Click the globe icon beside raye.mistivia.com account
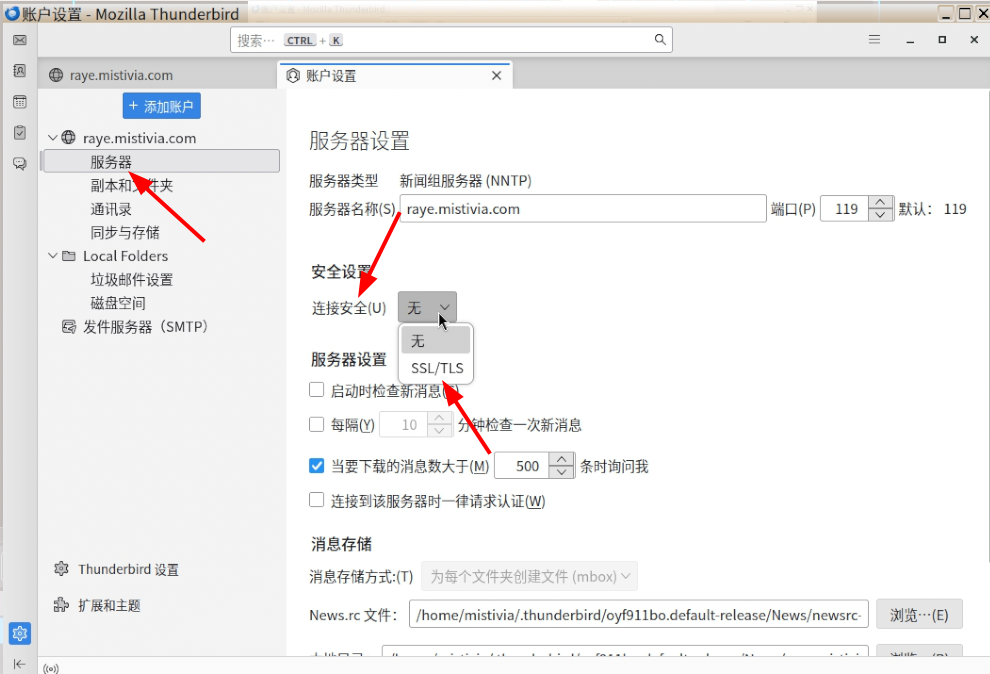Viewport: 990px width, 674px height. [68, 138]
